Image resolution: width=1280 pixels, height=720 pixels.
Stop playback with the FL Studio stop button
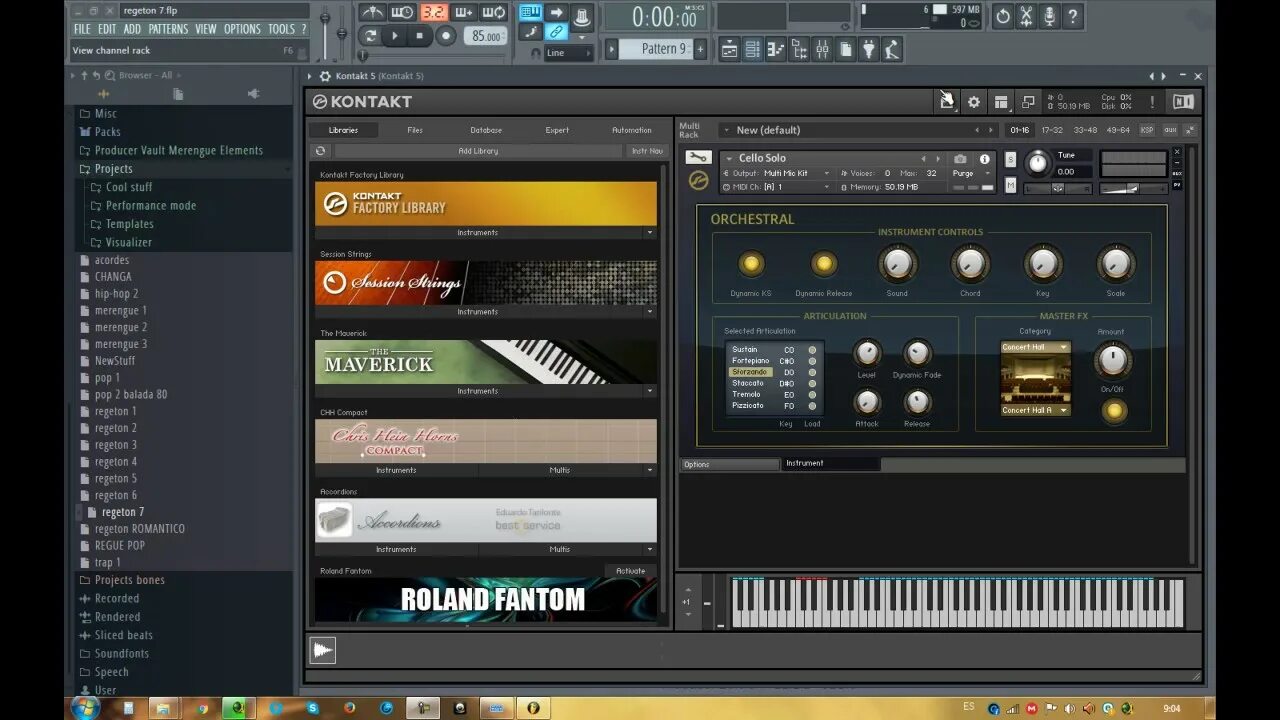[420, 36]
